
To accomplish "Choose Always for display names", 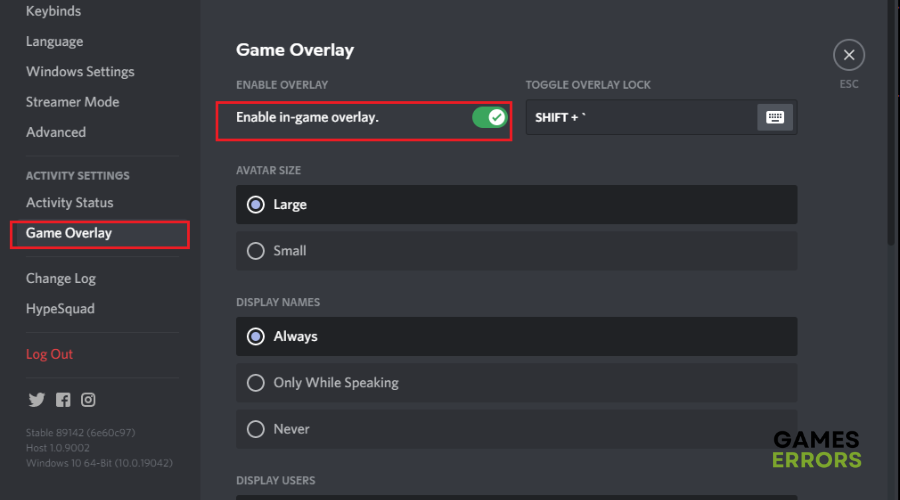I will point(517,336).
